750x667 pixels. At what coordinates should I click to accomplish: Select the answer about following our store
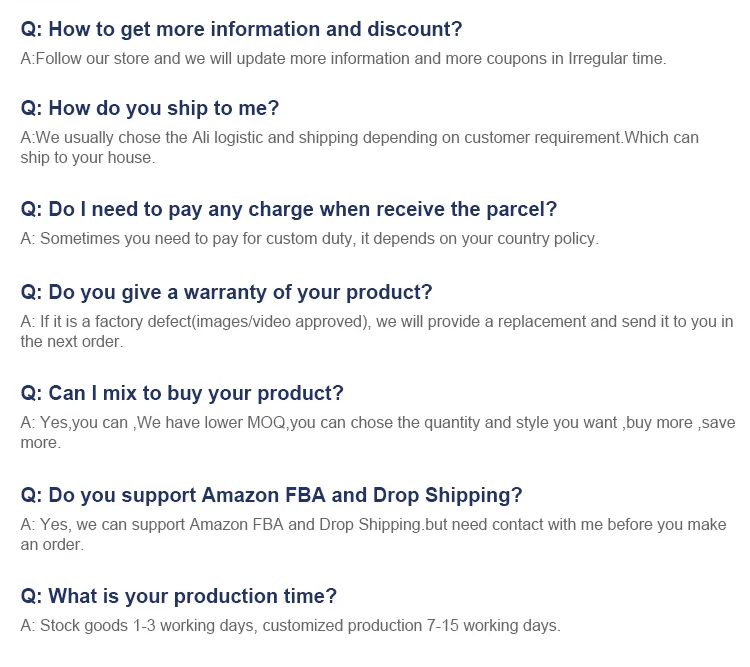[342, 58]
